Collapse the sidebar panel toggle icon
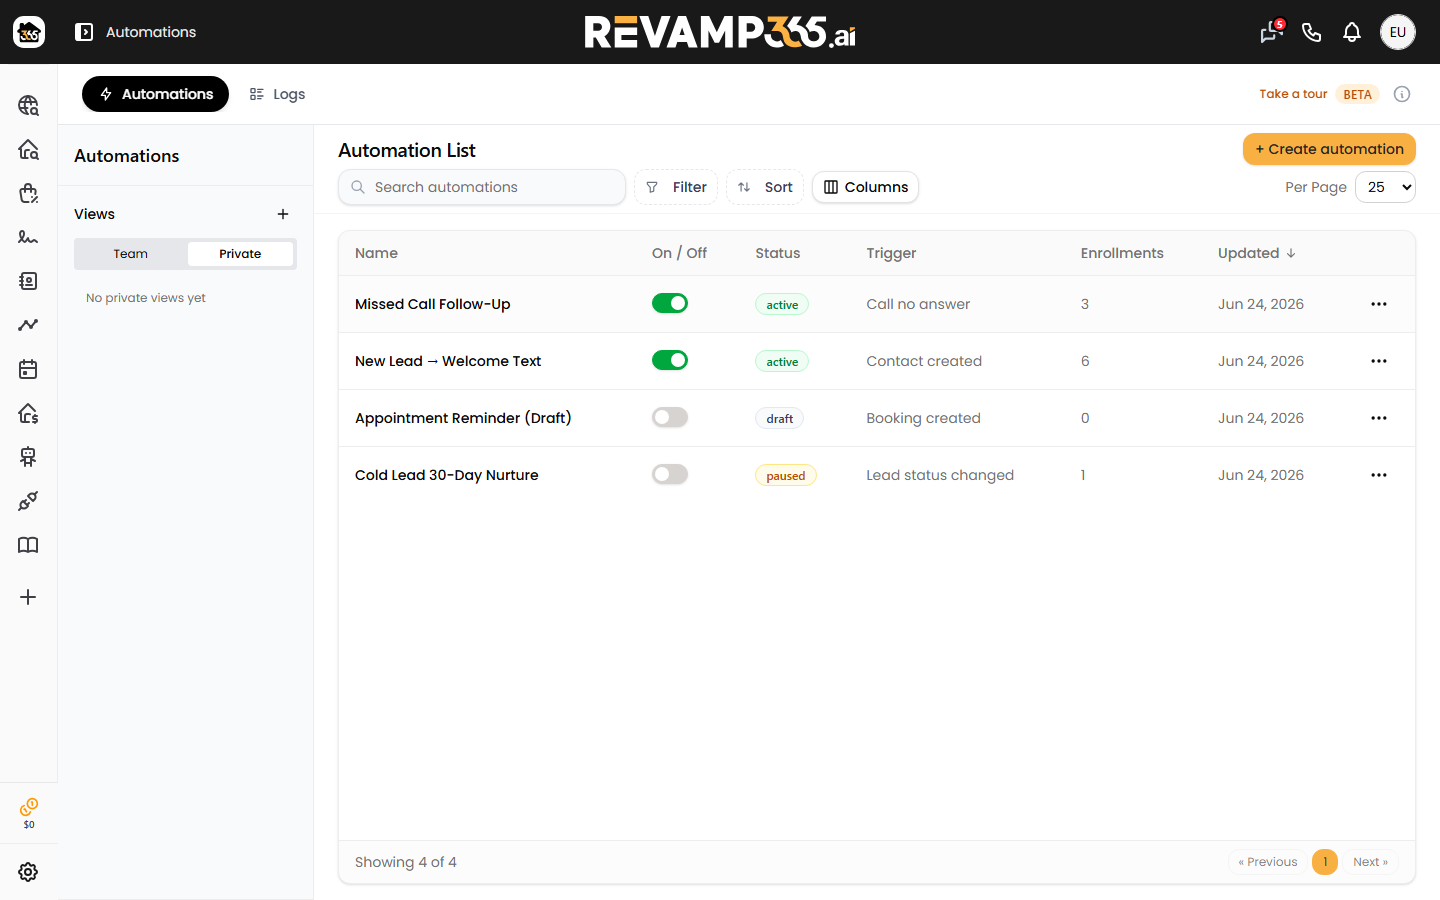Screen dimensions: 1440x900 84,32
